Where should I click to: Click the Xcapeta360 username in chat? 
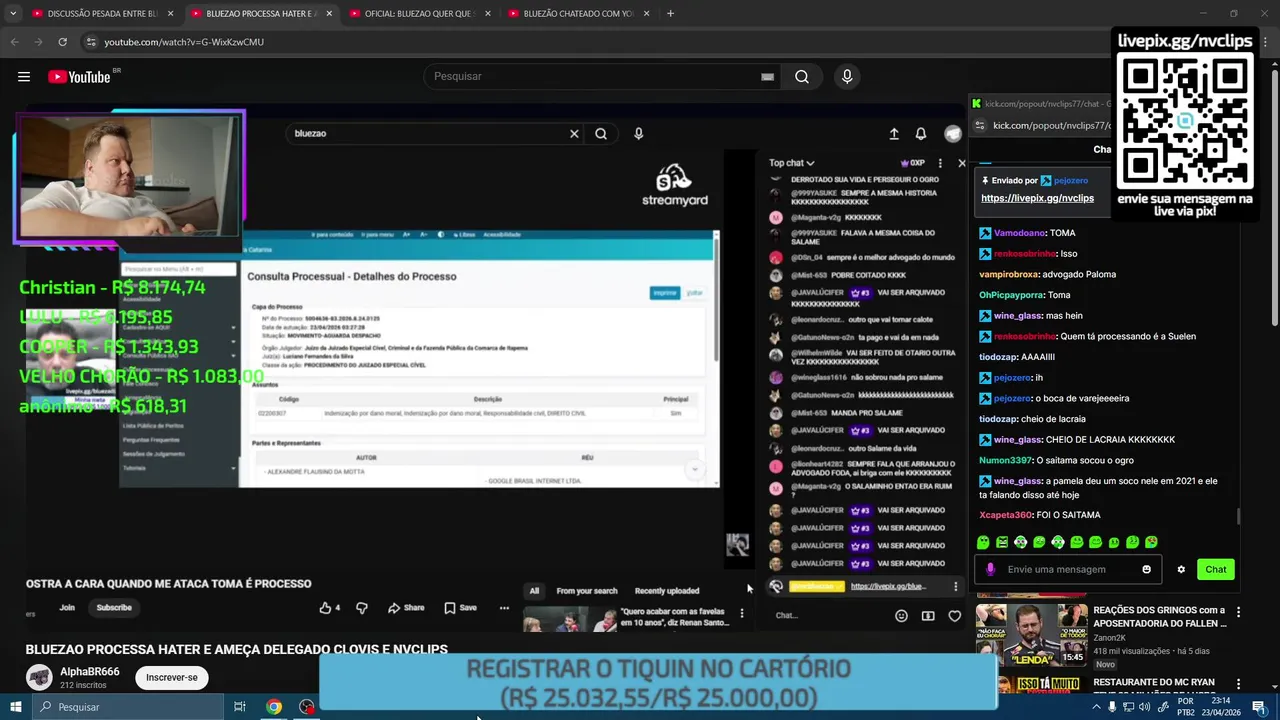pos(1005,515)
